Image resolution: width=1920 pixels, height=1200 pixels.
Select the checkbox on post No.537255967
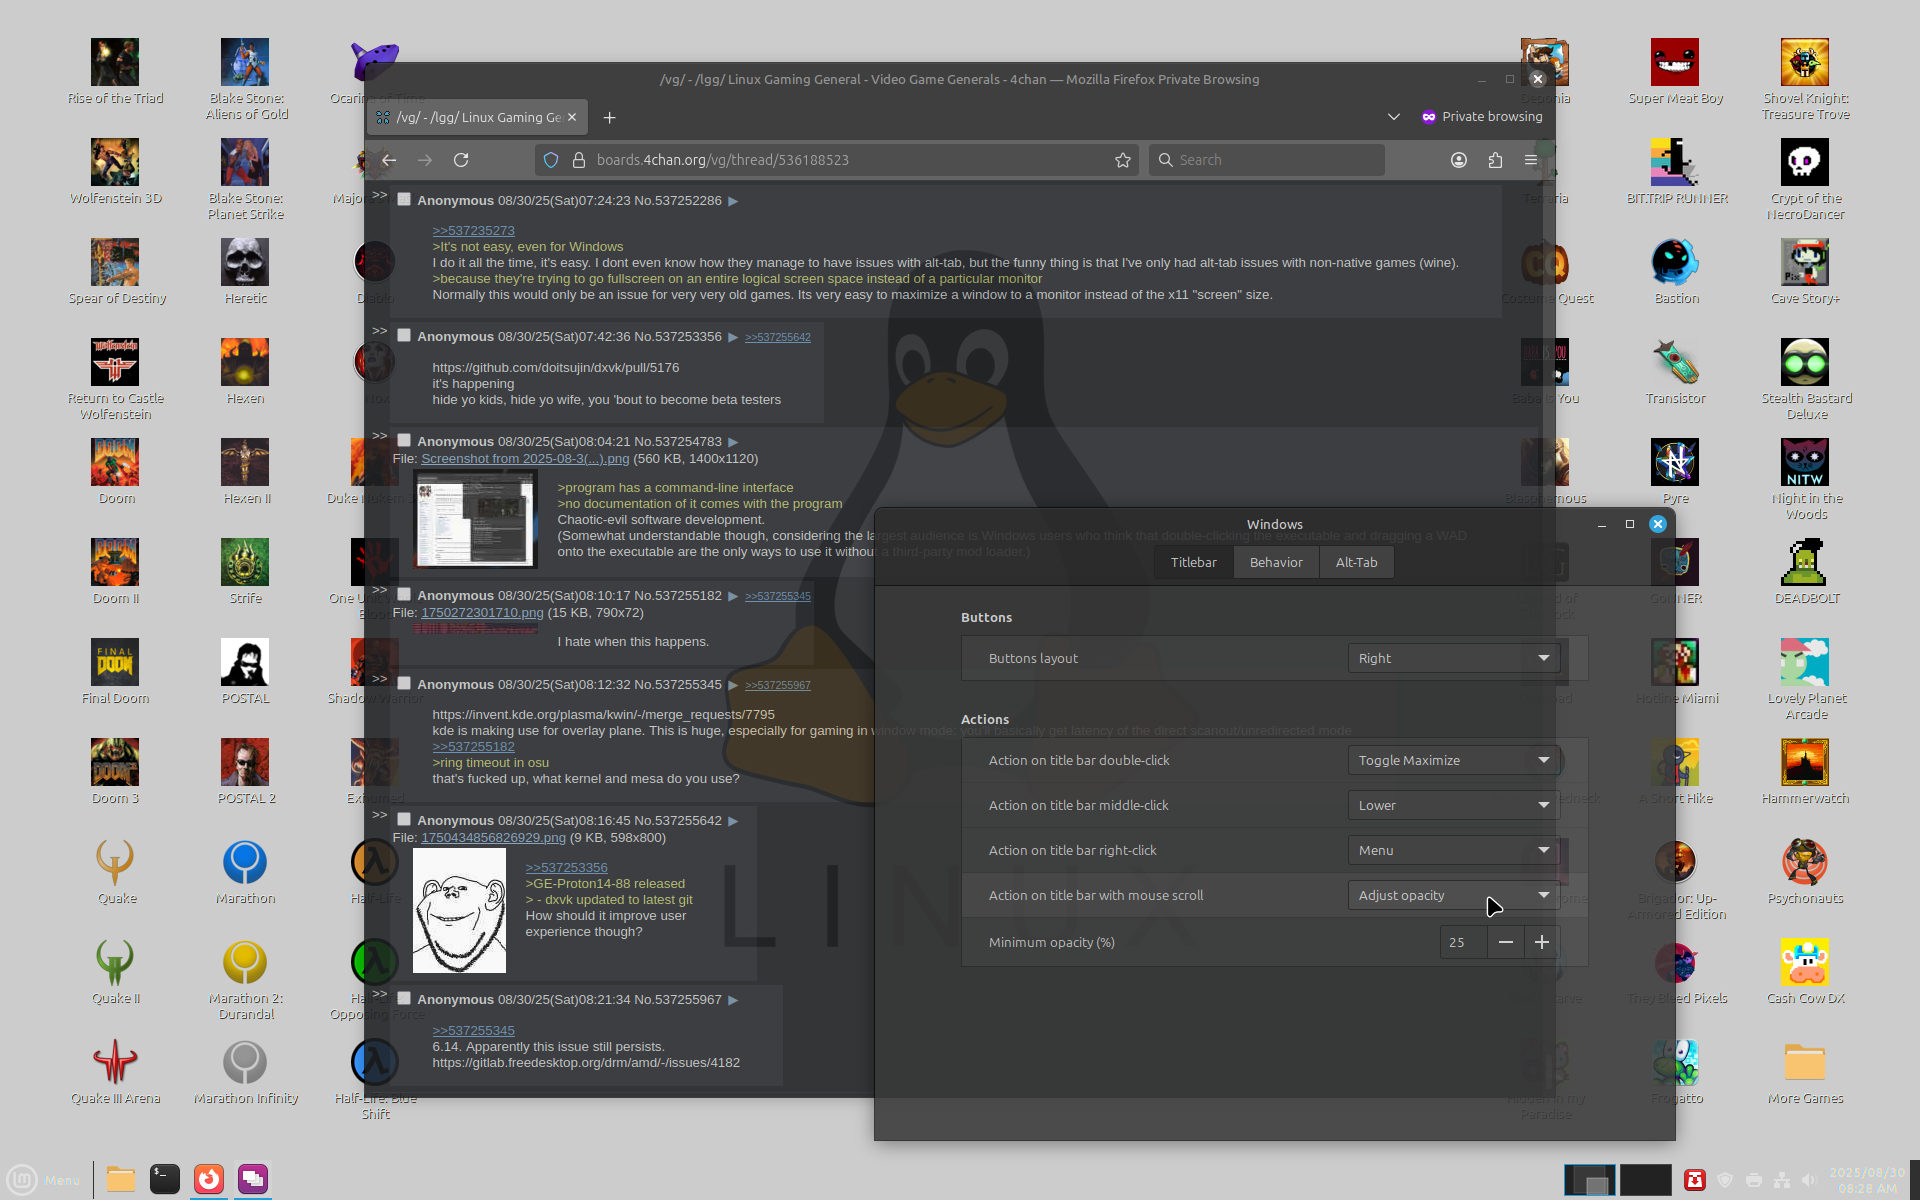click(x=404, y=999)
